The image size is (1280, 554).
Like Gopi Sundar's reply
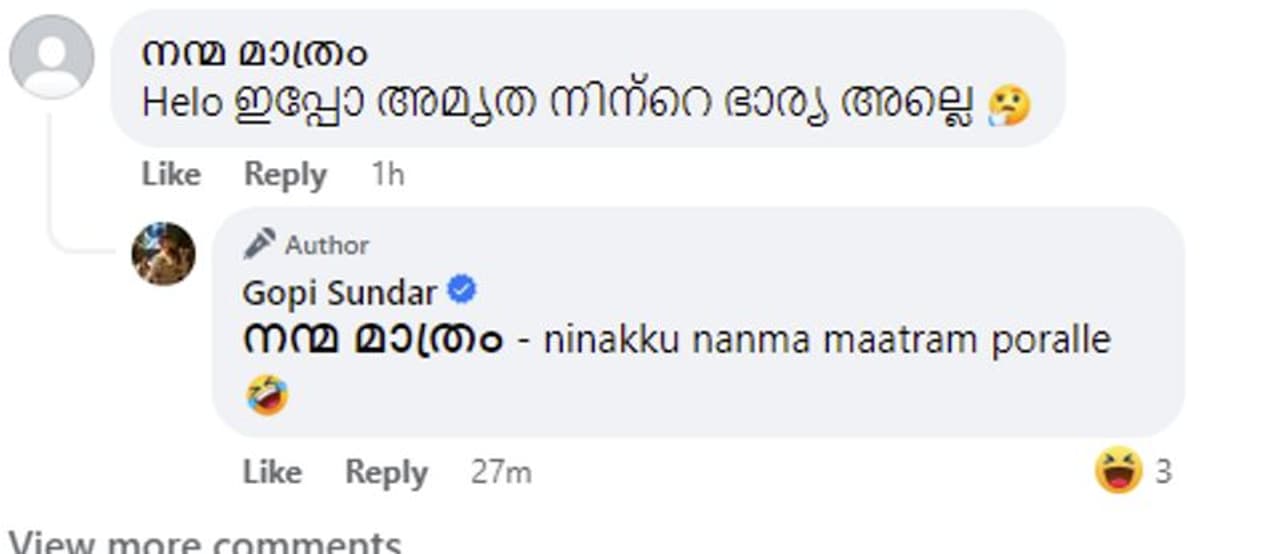[x=272, y=472]
